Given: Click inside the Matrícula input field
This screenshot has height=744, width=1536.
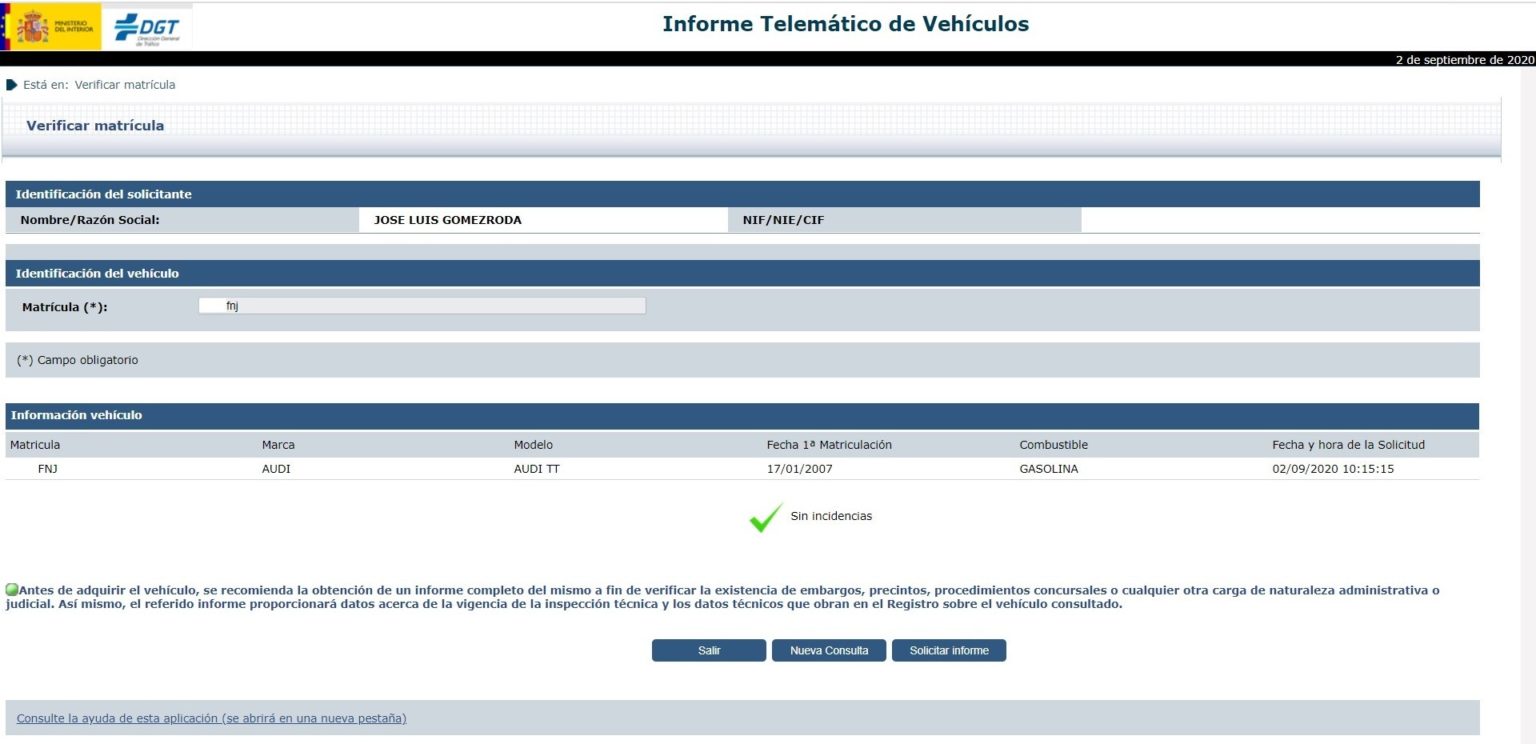Looking at the screenshot, I should 420,305.
